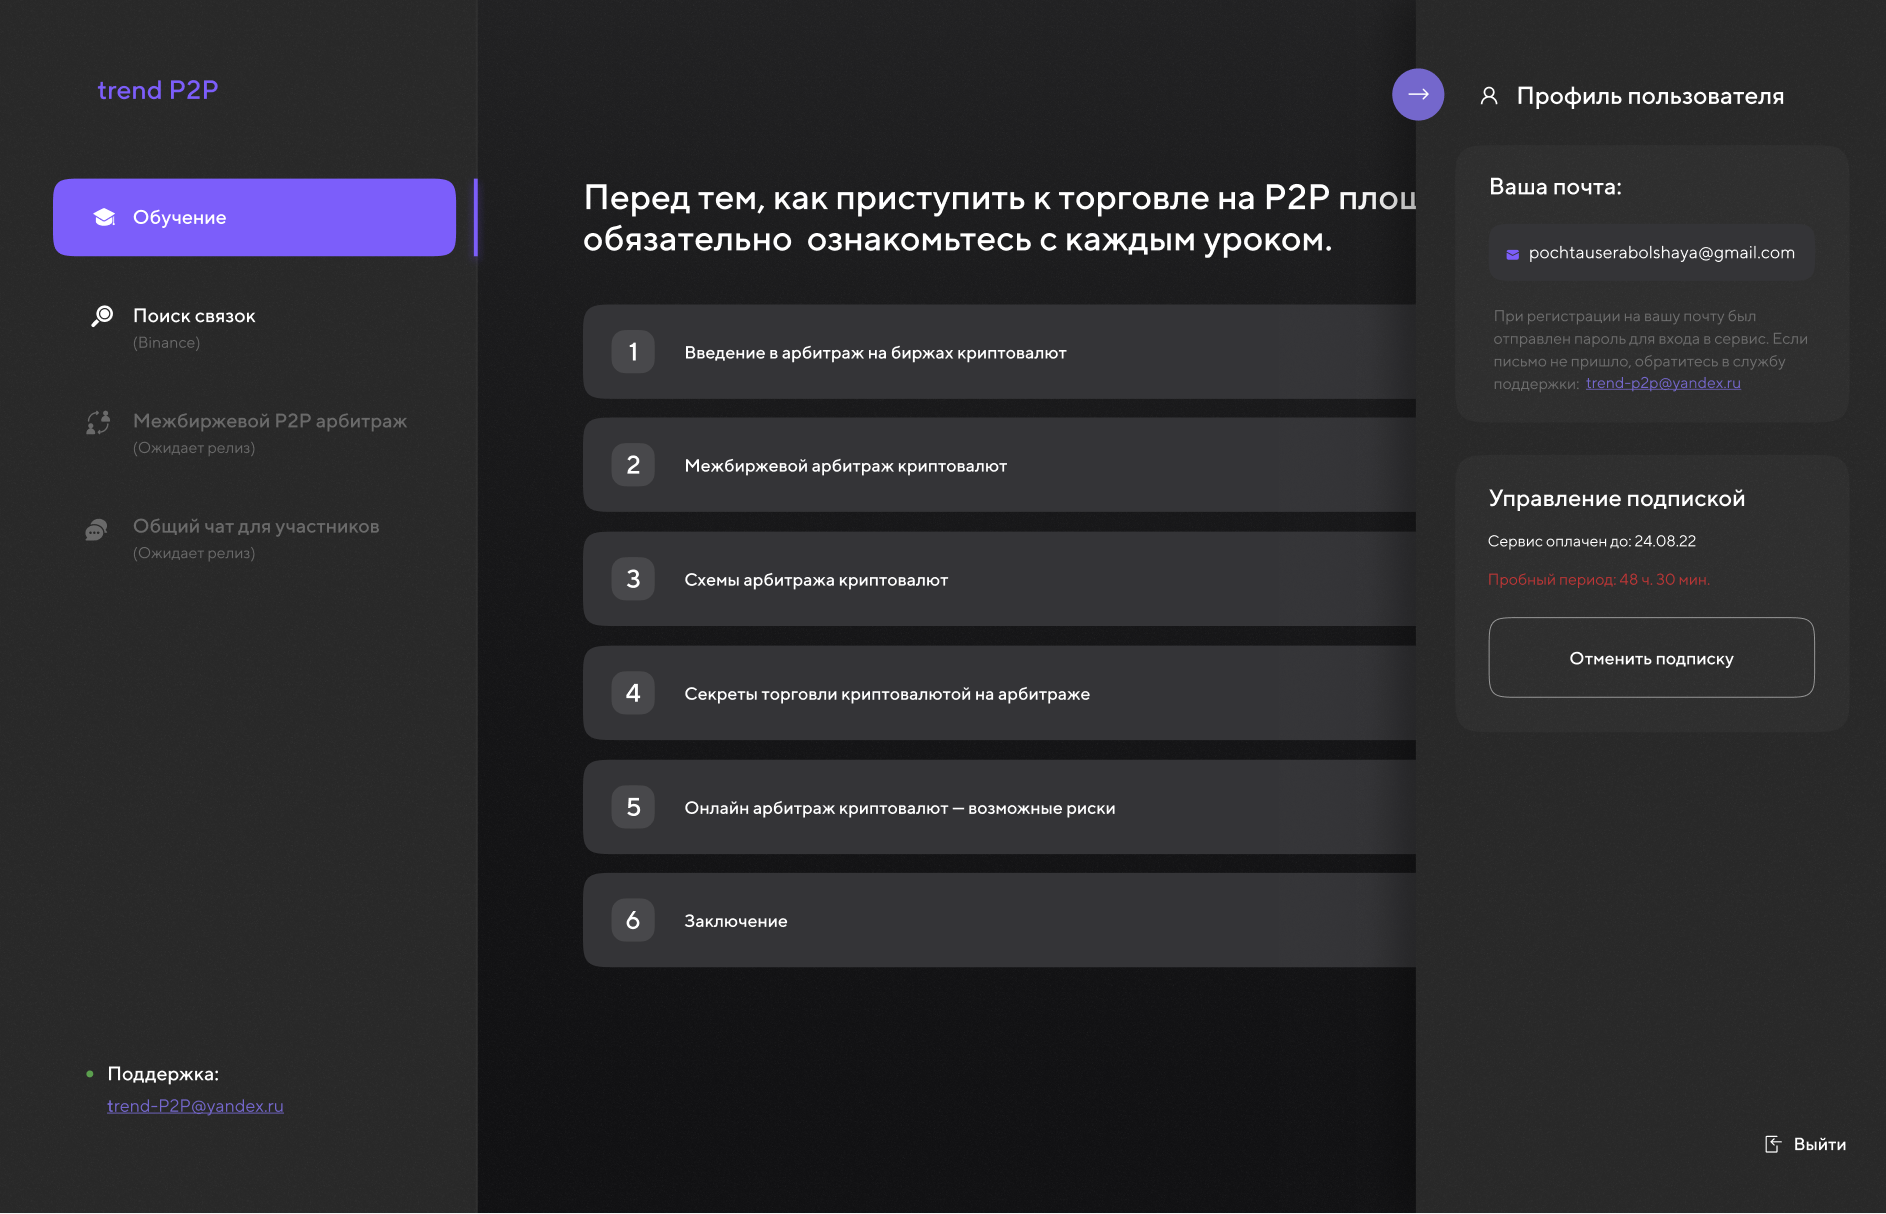Open lesson Секреты торговли криптовалютой на арбитраже

pyautogui.click(x=1000, y=693)
